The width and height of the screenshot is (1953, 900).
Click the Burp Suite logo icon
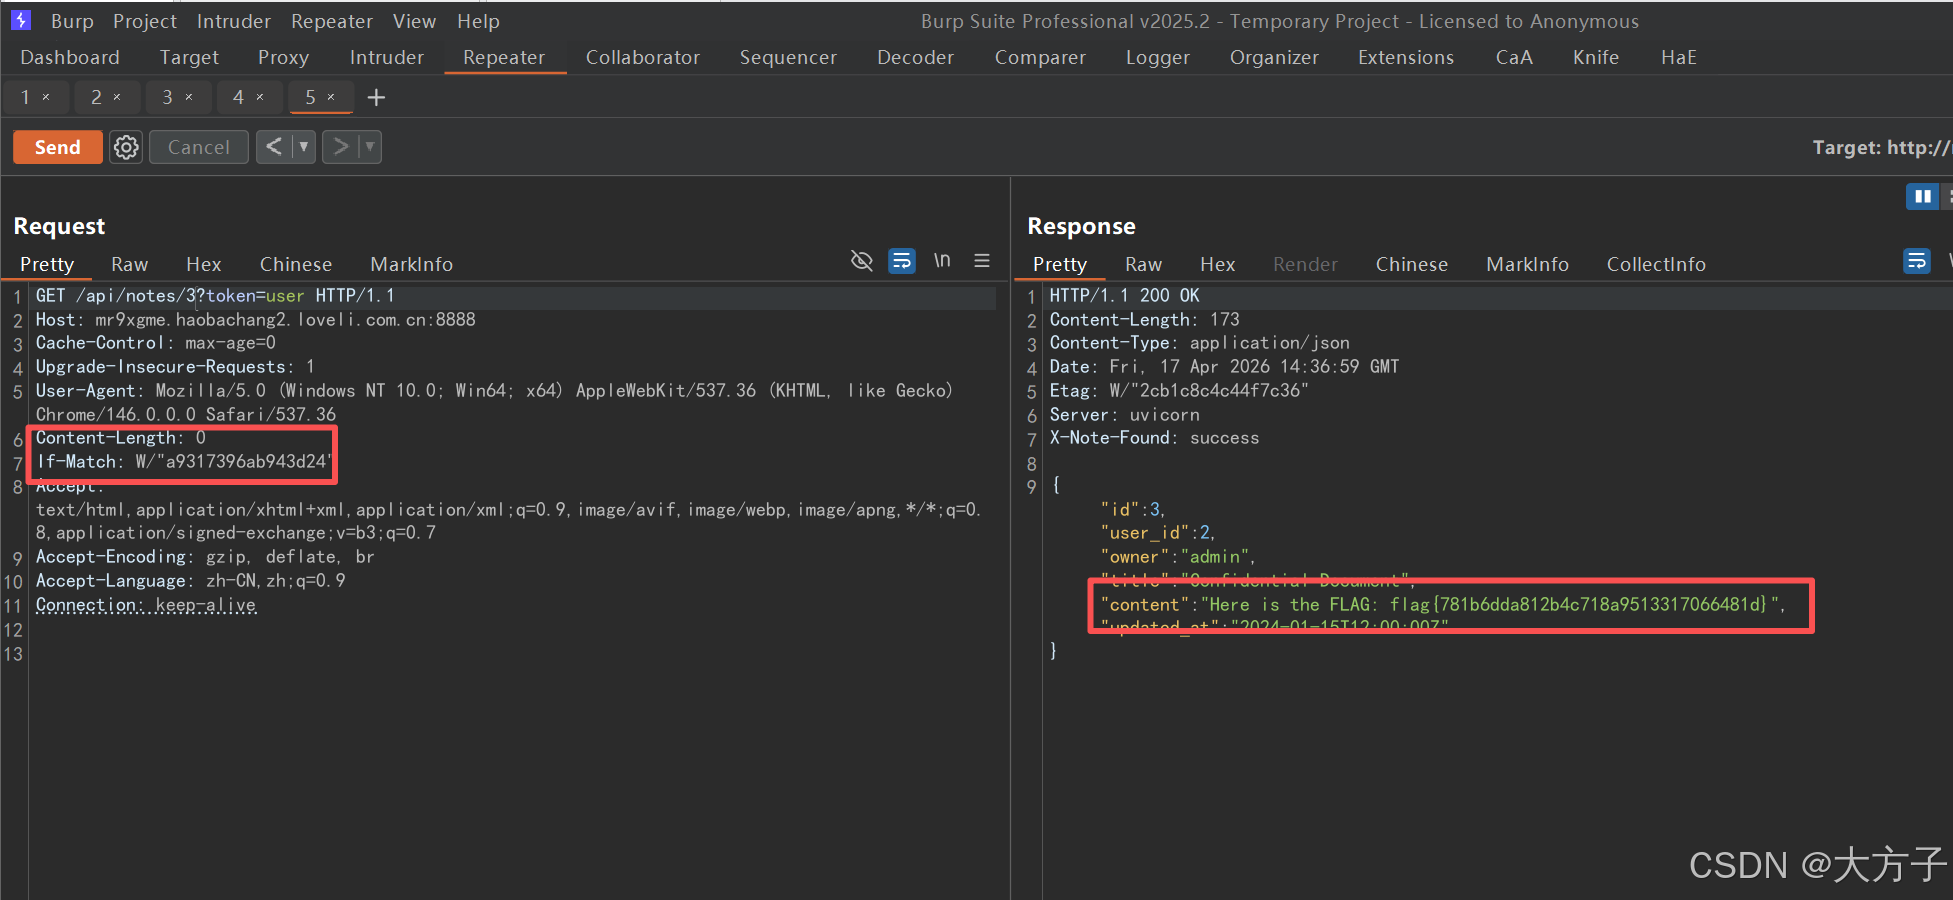point(21,20)
